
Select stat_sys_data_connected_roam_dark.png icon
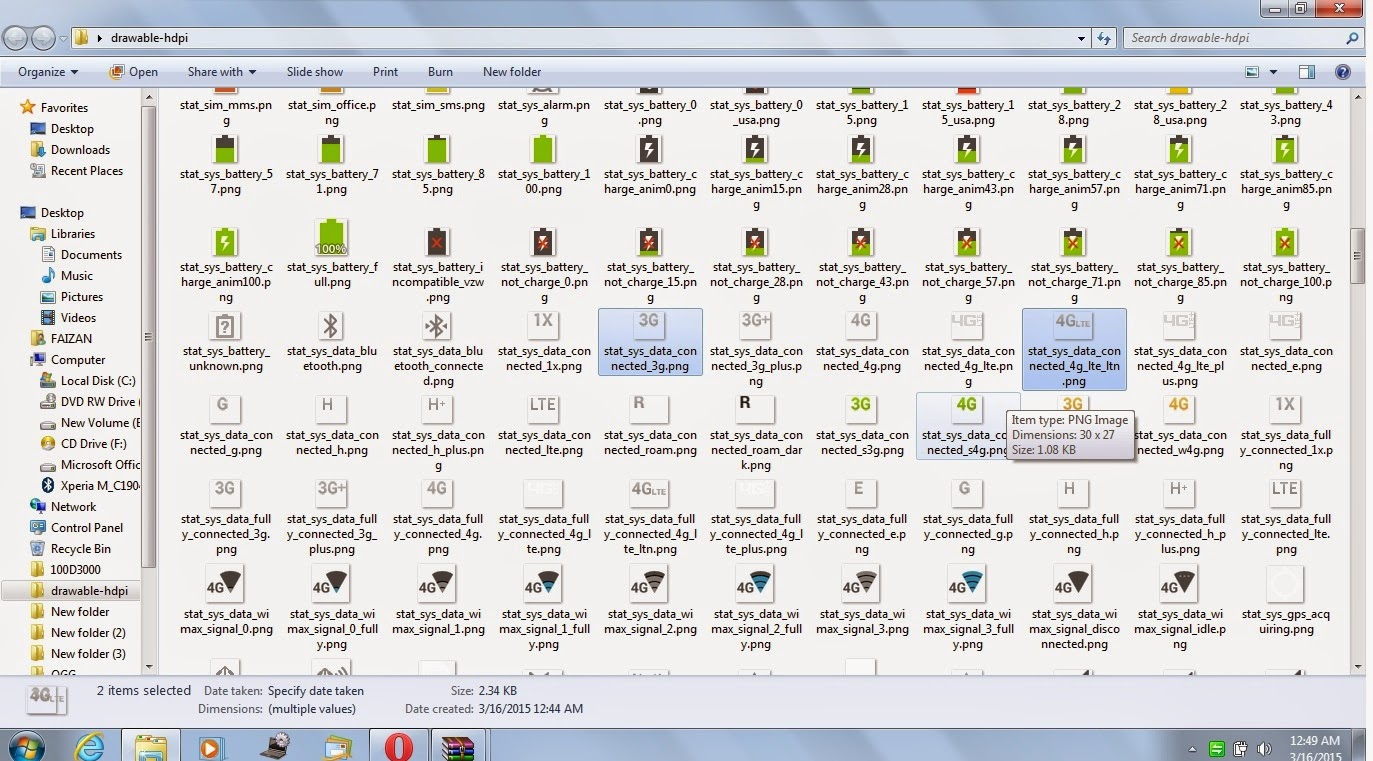pyautogui.click(x=755, y=409)
